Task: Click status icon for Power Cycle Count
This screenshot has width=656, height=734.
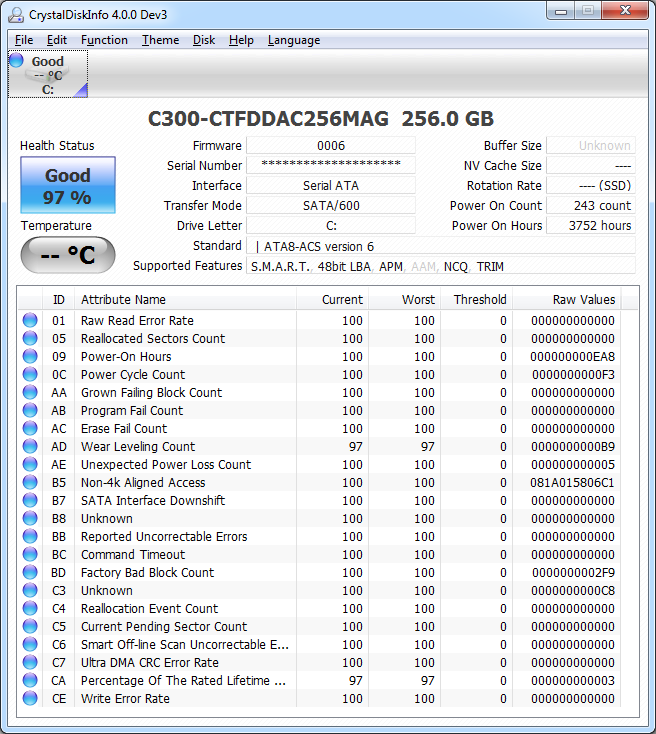Action: click(x=30, y=374)
